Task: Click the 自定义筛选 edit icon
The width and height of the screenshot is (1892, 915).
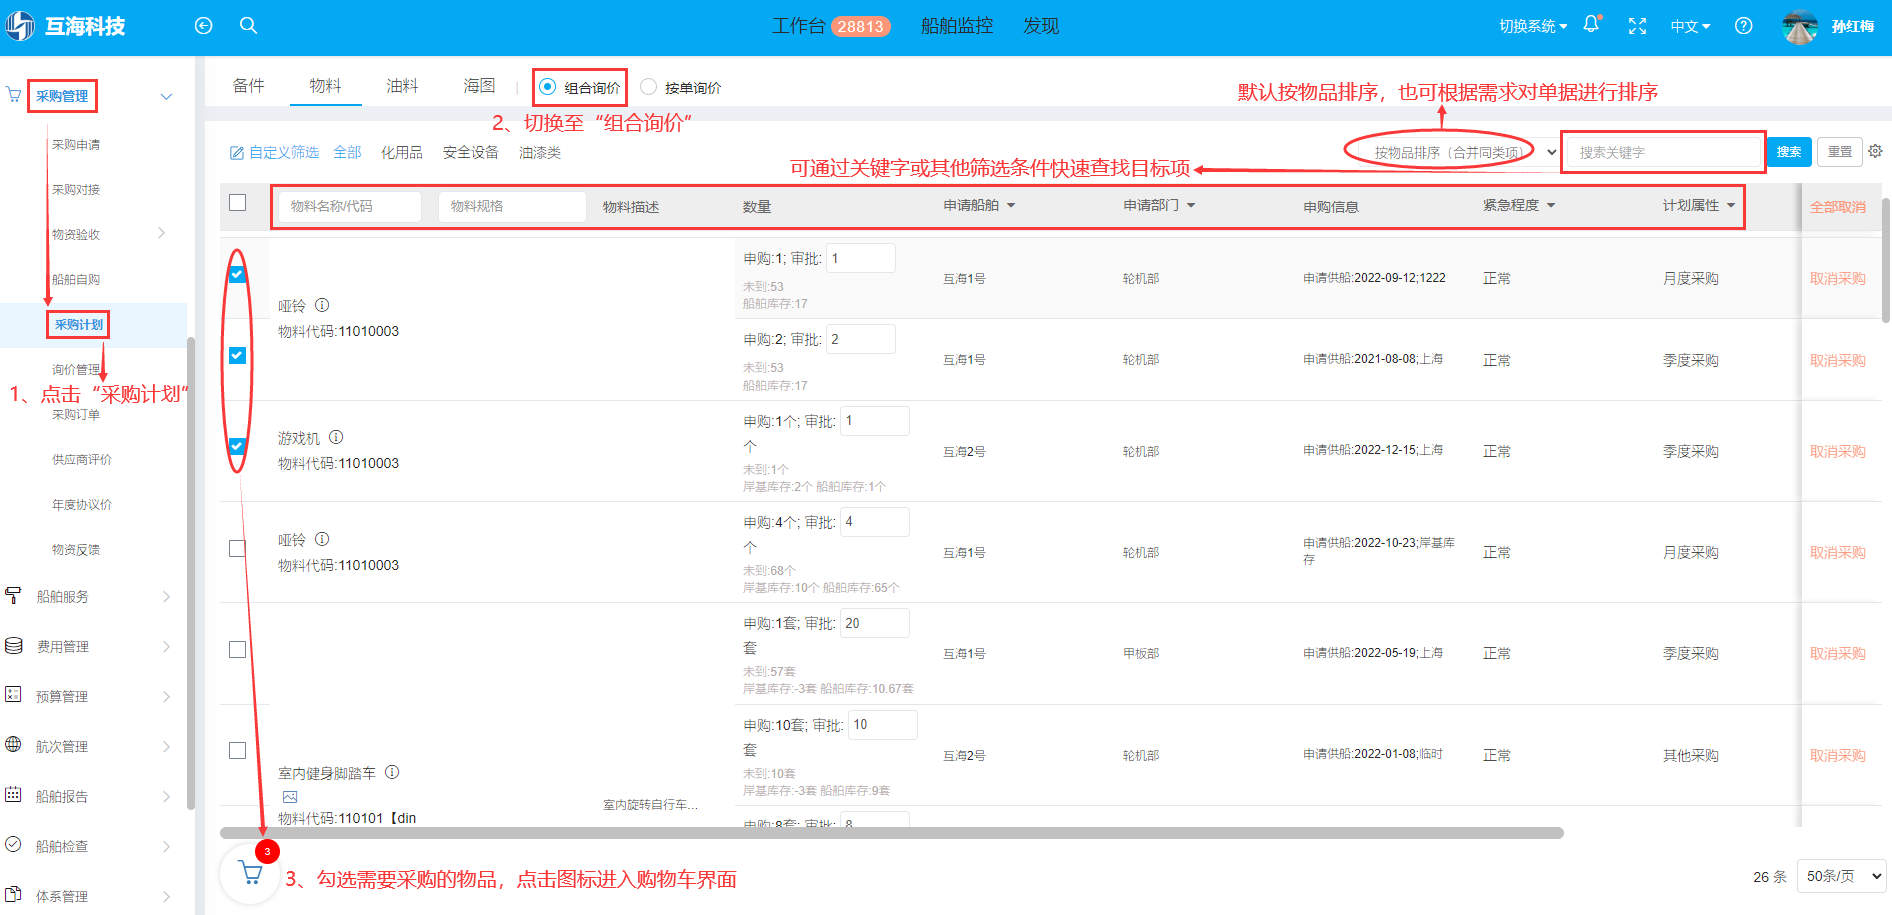Action: (x=237, y=153)
